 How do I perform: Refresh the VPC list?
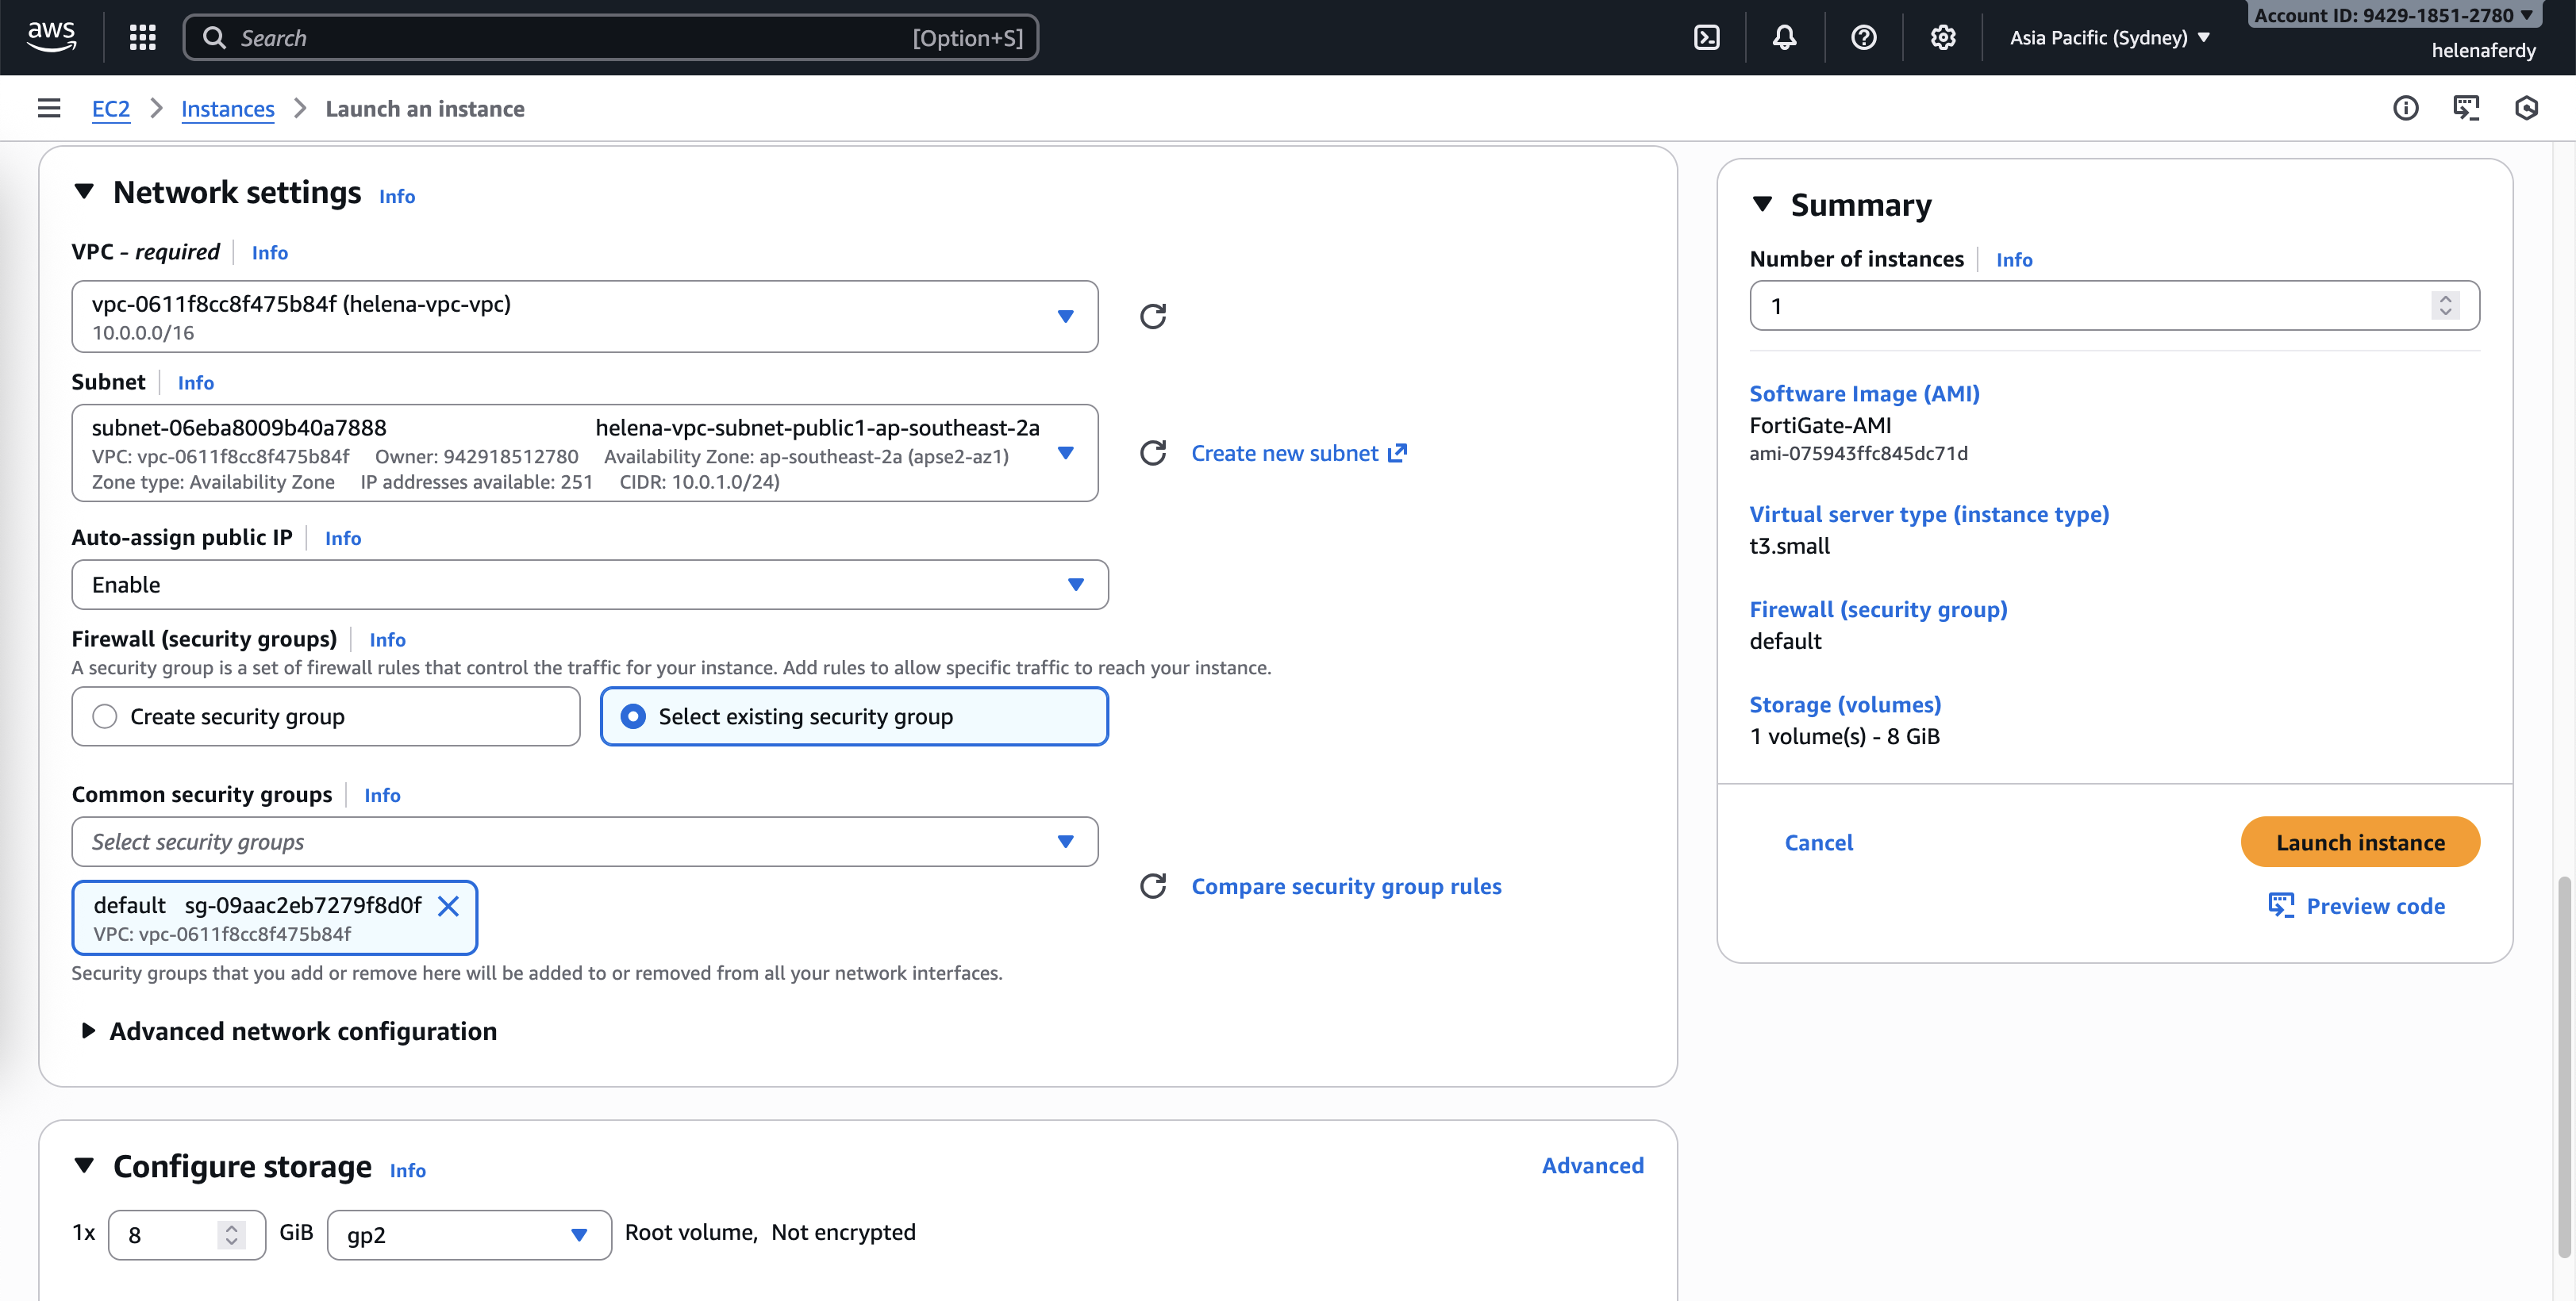click(x=1152, y=316)
